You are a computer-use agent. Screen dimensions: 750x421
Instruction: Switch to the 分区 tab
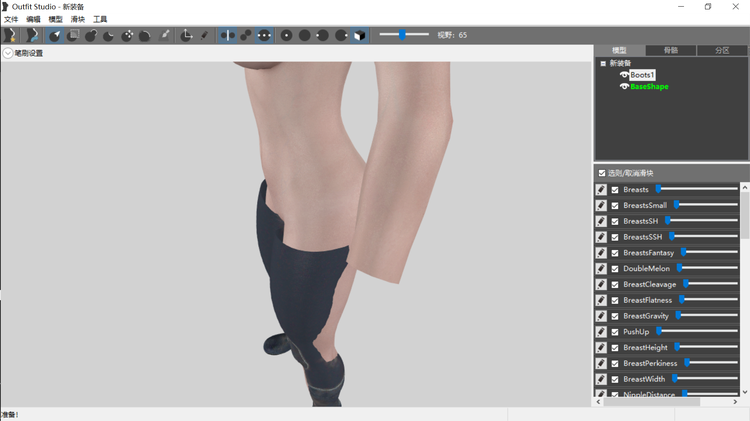tap(722, 50)
